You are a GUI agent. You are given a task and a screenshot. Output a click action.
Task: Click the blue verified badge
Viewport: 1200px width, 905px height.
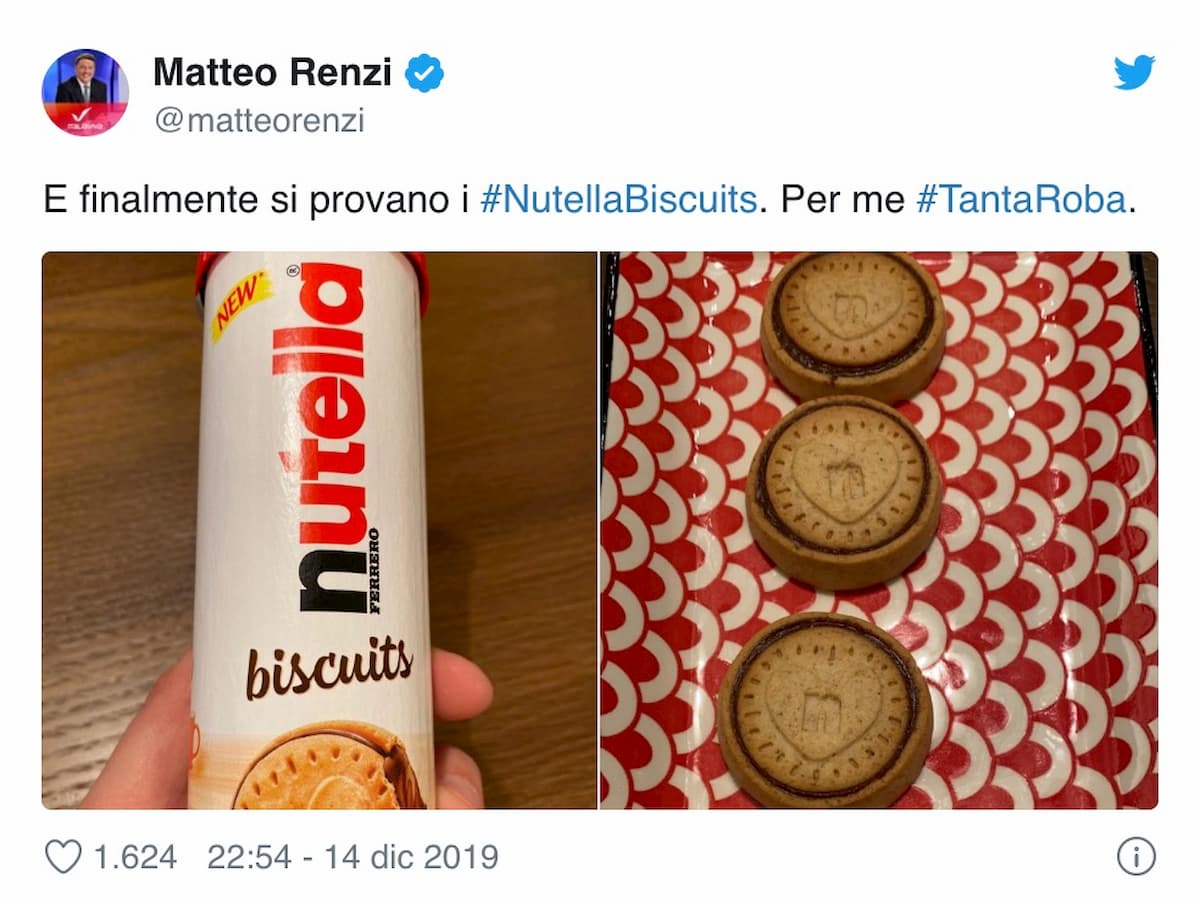click(425, 73)
